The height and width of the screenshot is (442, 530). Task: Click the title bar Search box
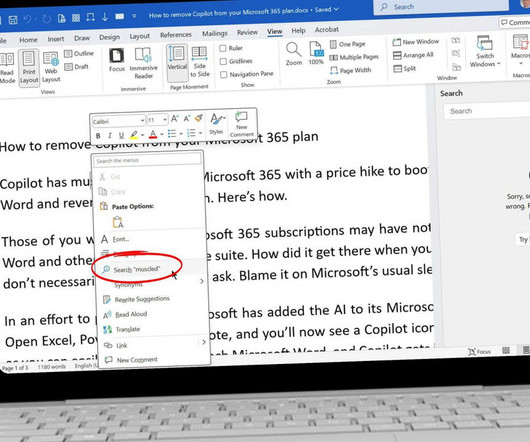441,7
